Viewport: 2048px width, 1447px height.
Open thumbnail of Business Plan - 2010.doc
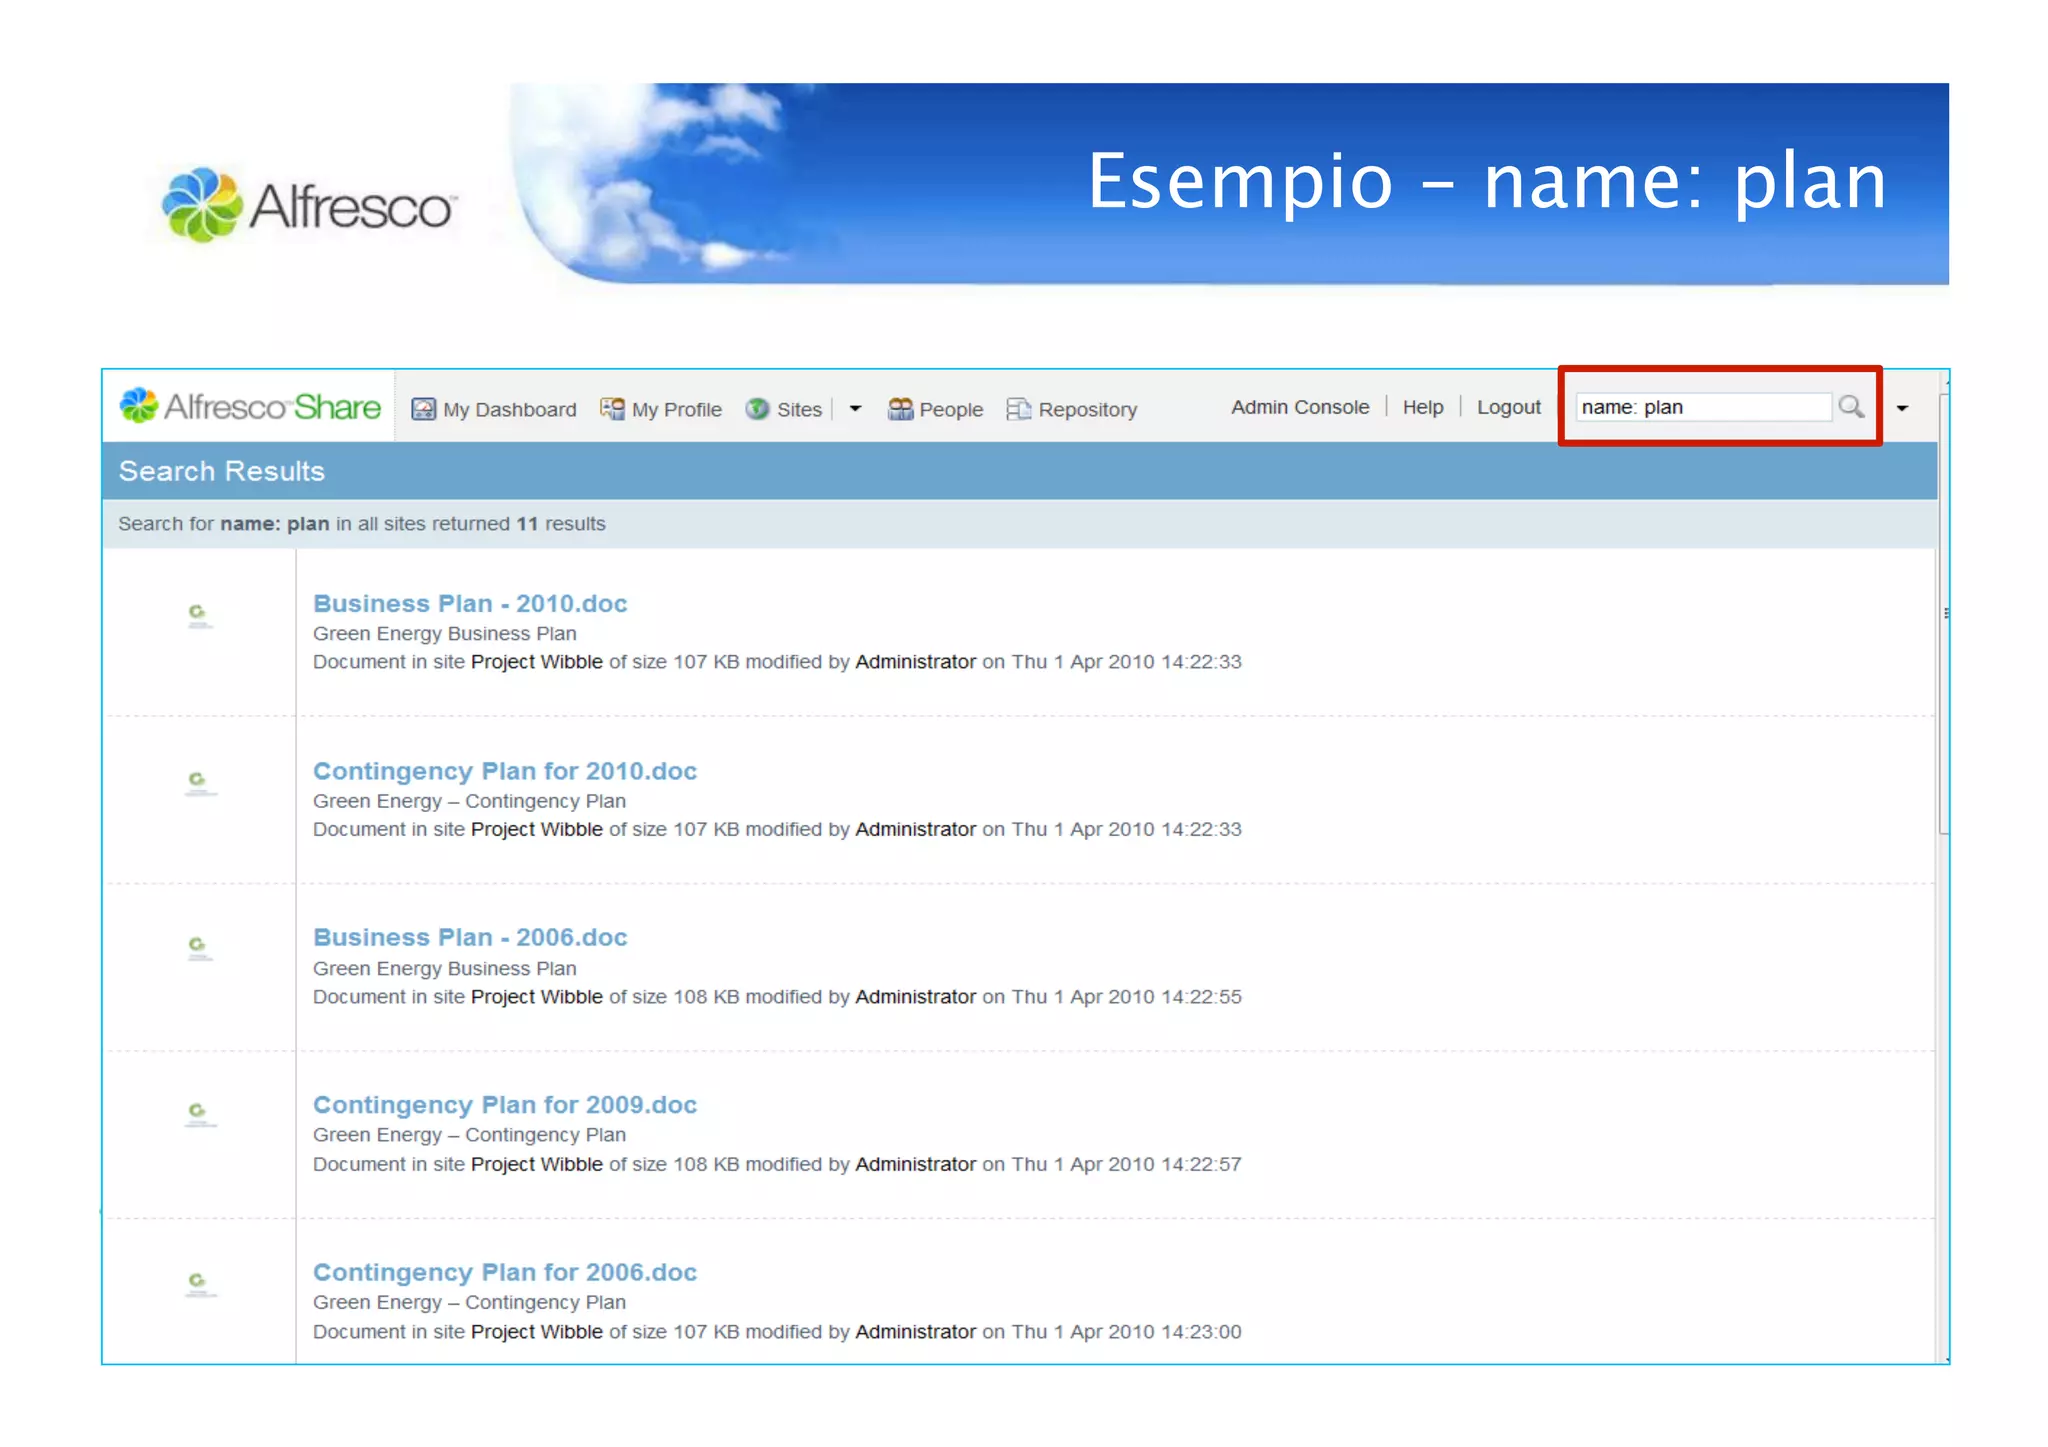point(199,616)
